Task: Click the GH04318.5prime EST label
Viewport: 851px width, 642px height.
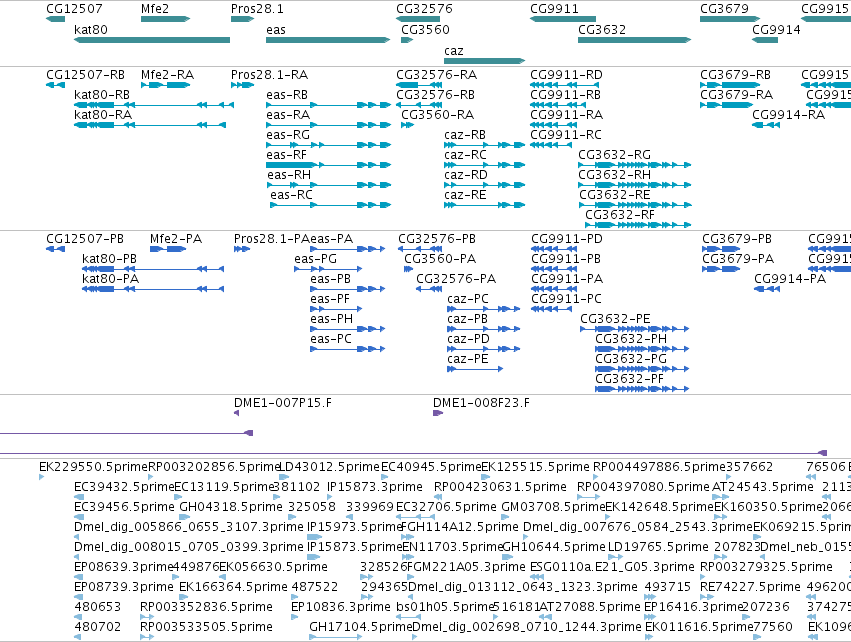Action: [x=231, y=507]
